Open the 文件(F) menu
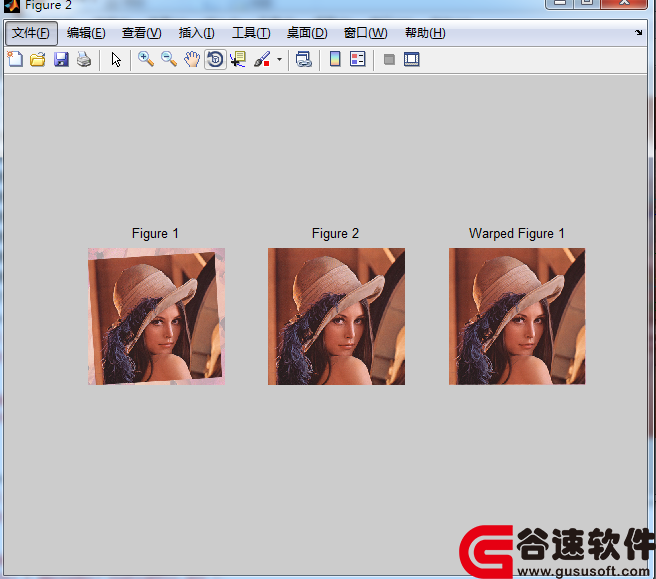 coord(31,33)
